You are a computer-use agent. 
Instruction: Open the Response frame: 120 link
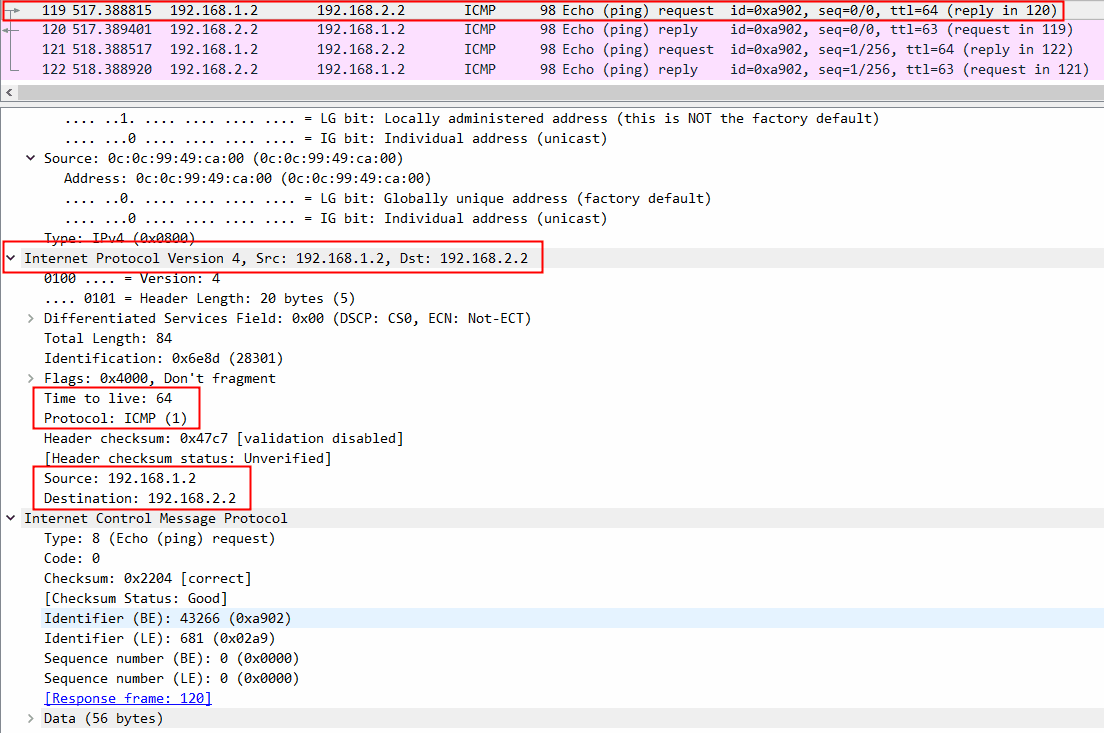click(127, 698)
